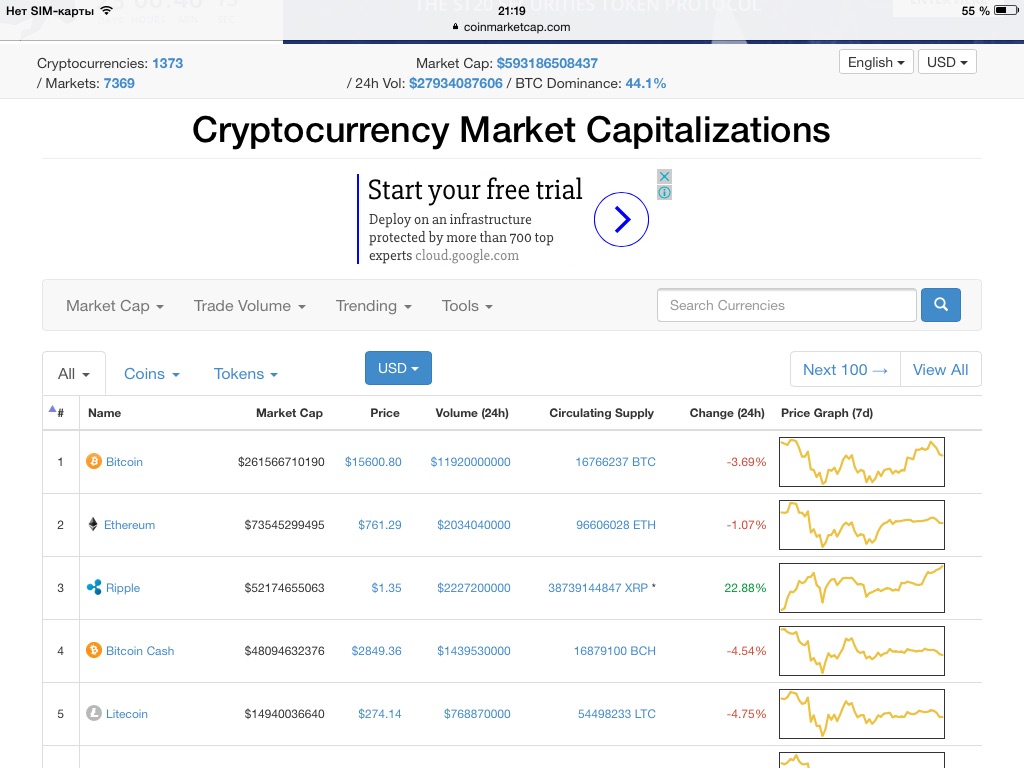Screen dimensions: 1024x768
Task: Tap the lock icon beside coinmarketcap.com
Action: pos(455,27)
